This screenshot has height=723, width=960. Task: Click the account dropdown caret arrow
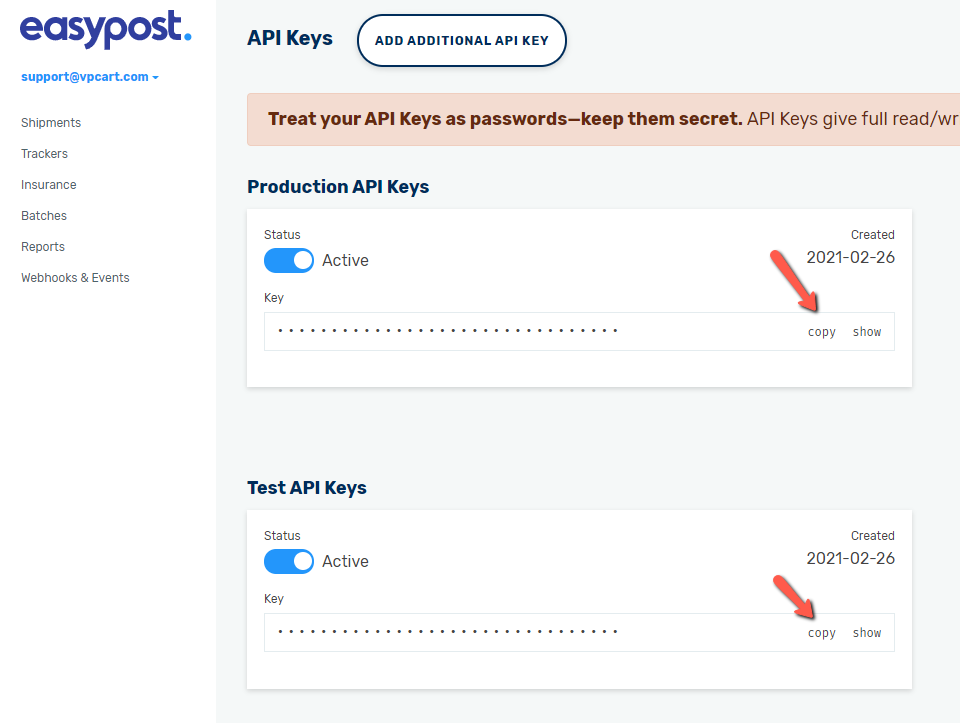(156, 78)
